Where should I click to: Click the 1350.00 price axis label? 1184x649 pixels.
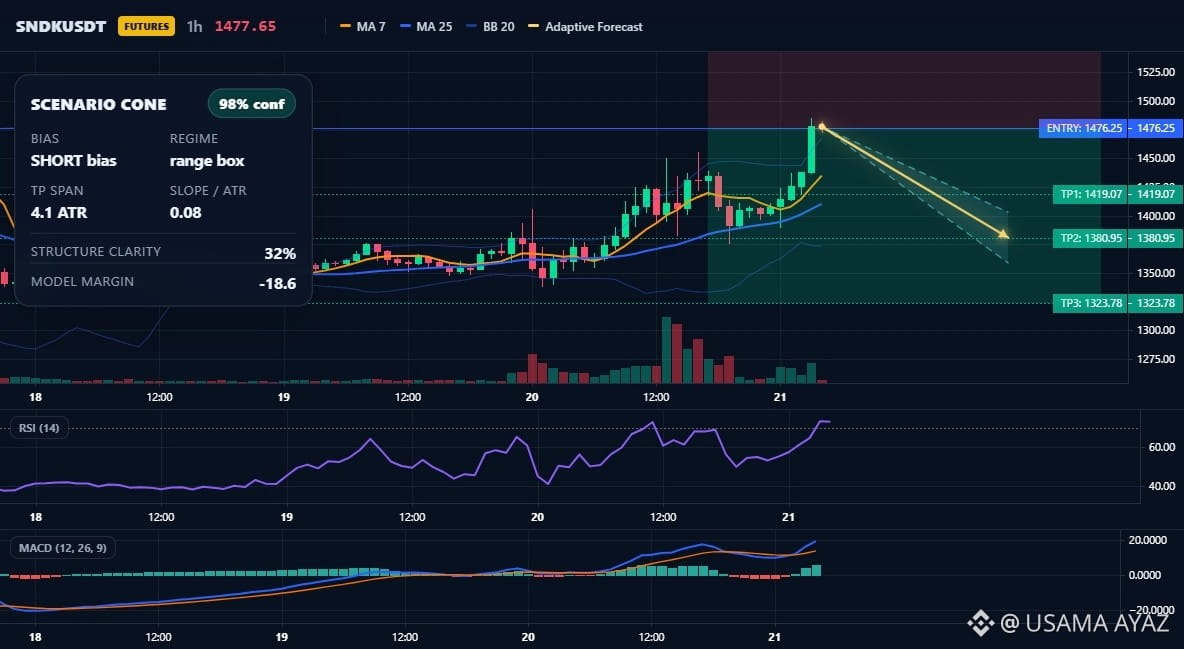1155,273
